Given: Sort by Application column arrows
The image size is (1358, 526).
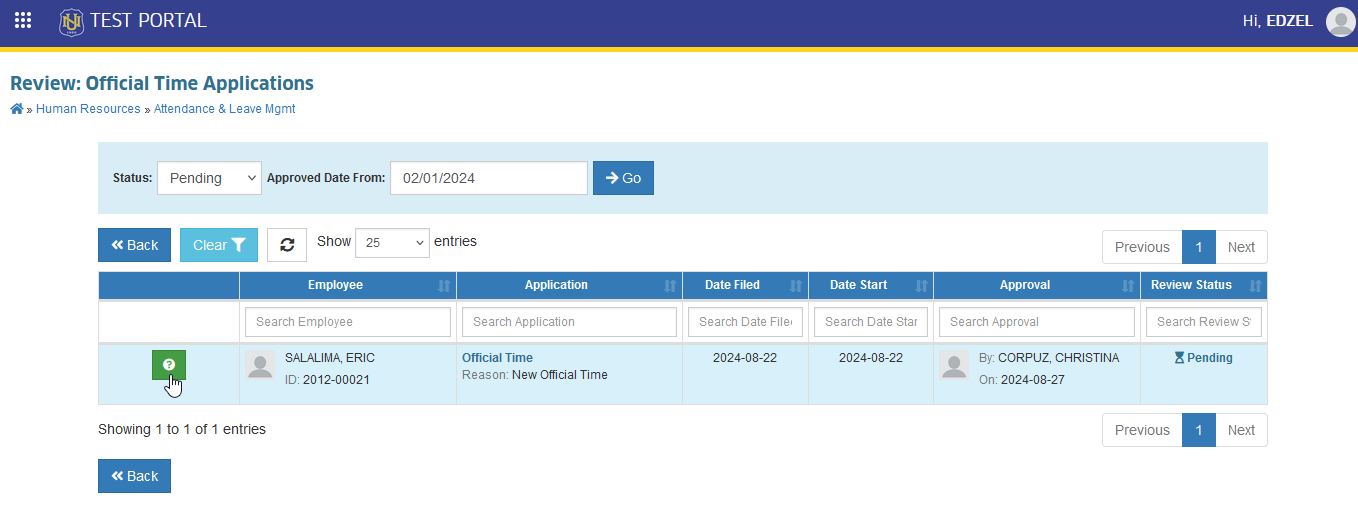Looking at the screenshot, I should (x=670, y=286).
